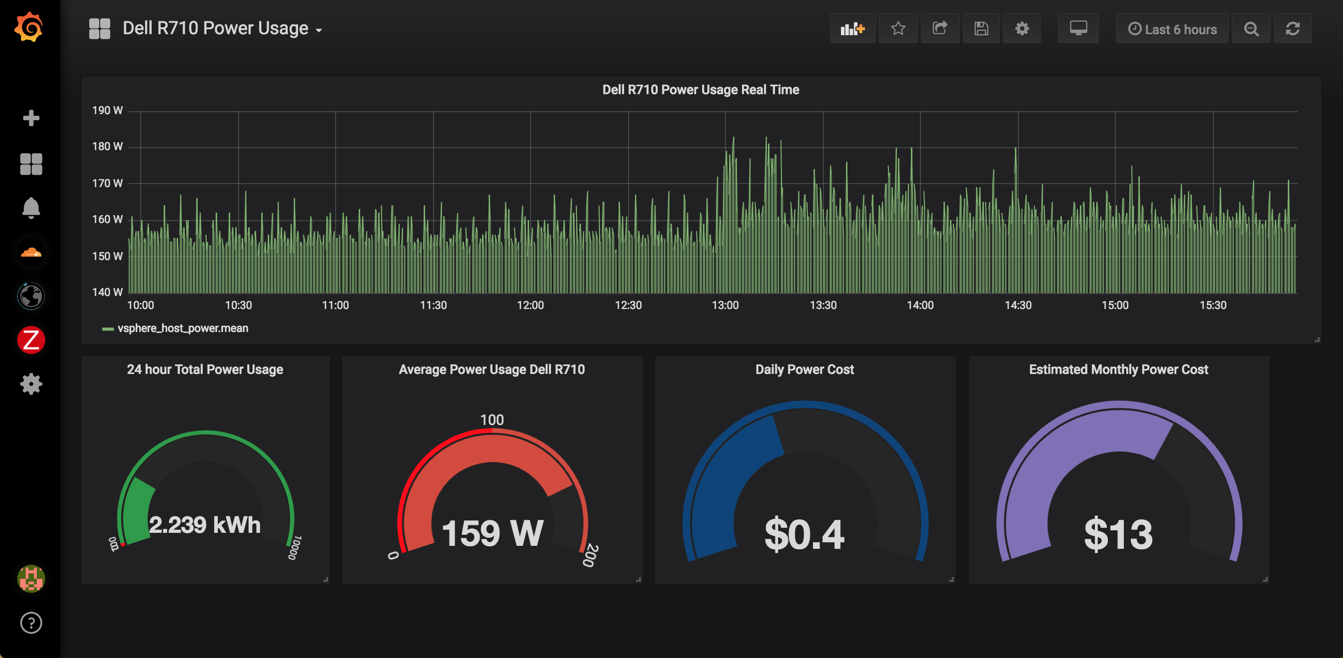Cycle view mode with monitor icon
Screen dimensions: 1343x658
(x=1078, y=29)
